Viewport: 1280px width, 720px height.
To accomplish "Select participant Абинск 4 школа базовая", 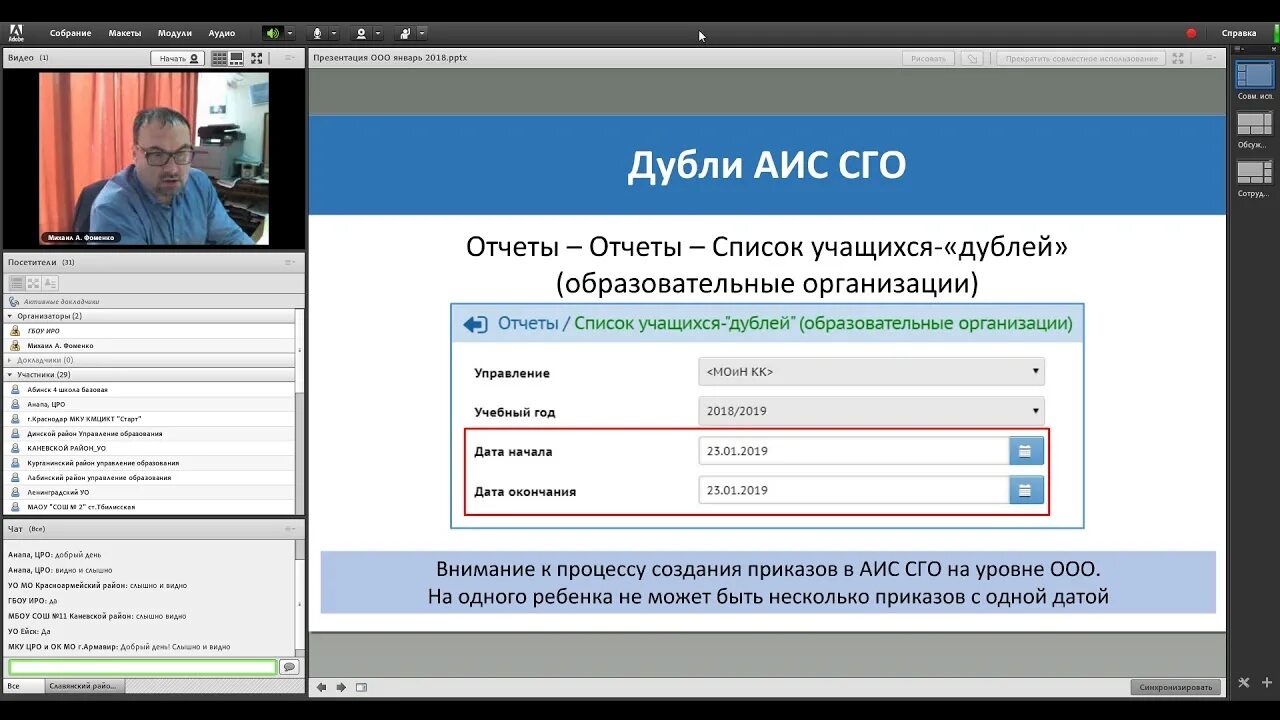I will coord(150,389).
